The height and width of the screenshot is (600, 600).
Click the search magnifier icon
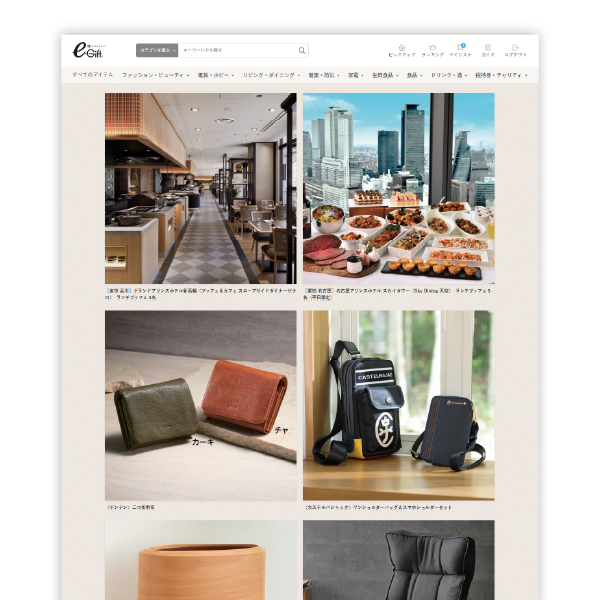click(x=302, y=50)
